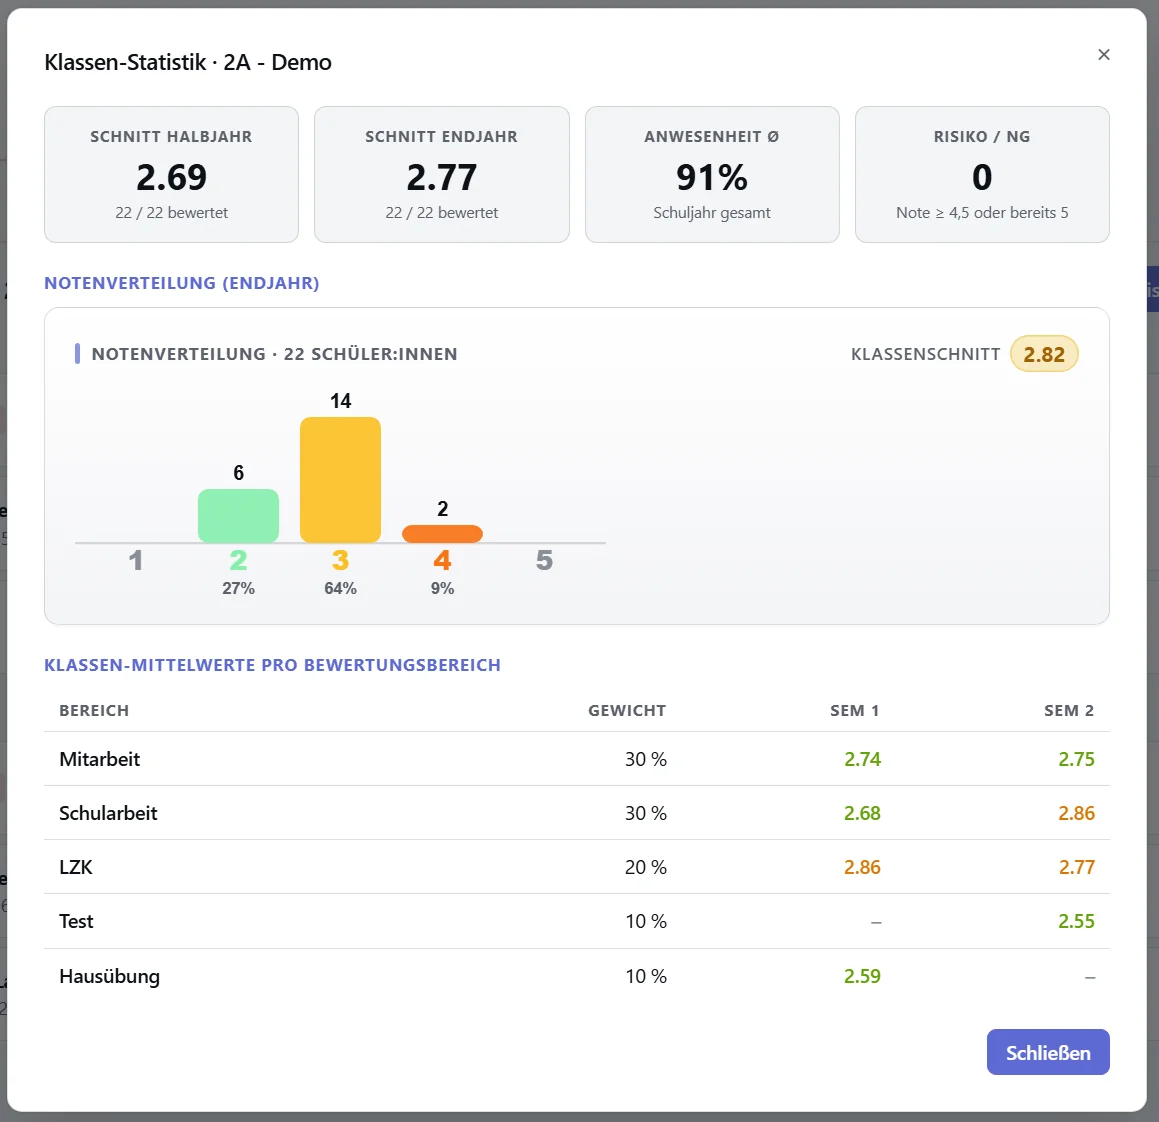Viewport: 1159px width, 1122px height.
Task: Select the Schnitt Halbjahr 2.69 card
Action: [x=171, y=174]
